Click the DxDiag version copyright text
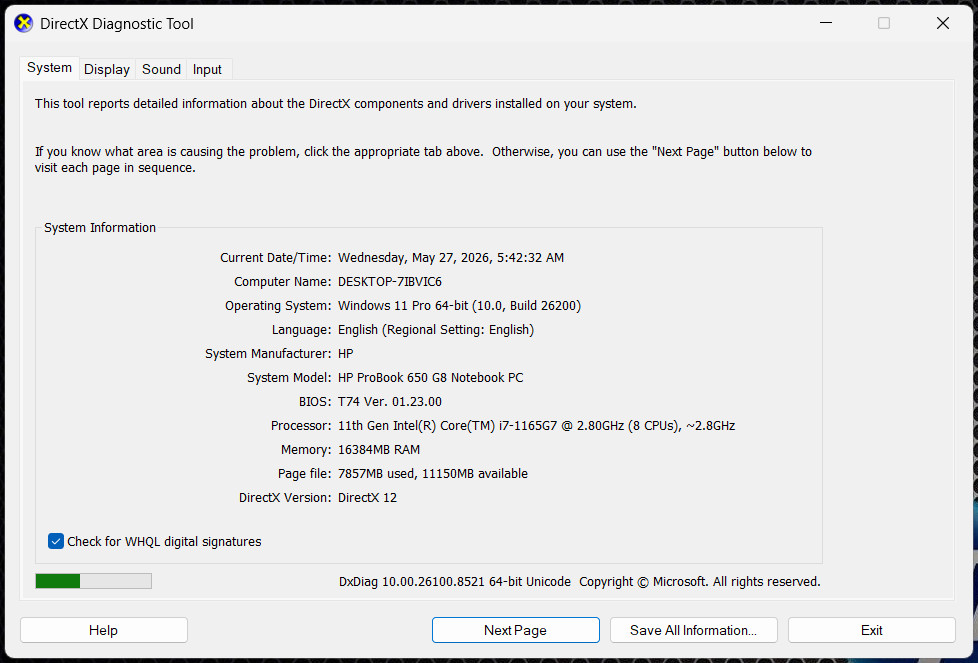978x663 pixels. (579, 581)
